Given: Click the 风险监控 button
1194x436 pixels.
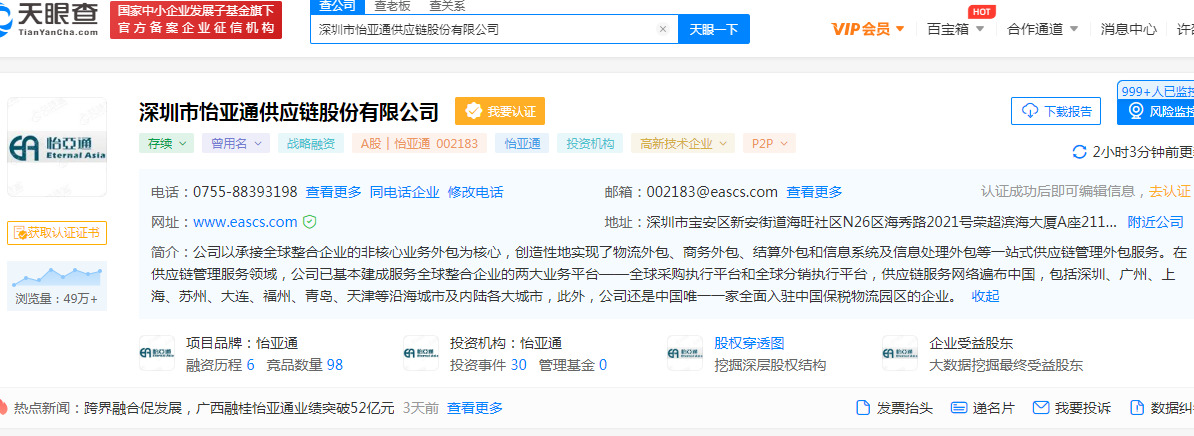Looking at the screenshot, I should coord(1156,111).
